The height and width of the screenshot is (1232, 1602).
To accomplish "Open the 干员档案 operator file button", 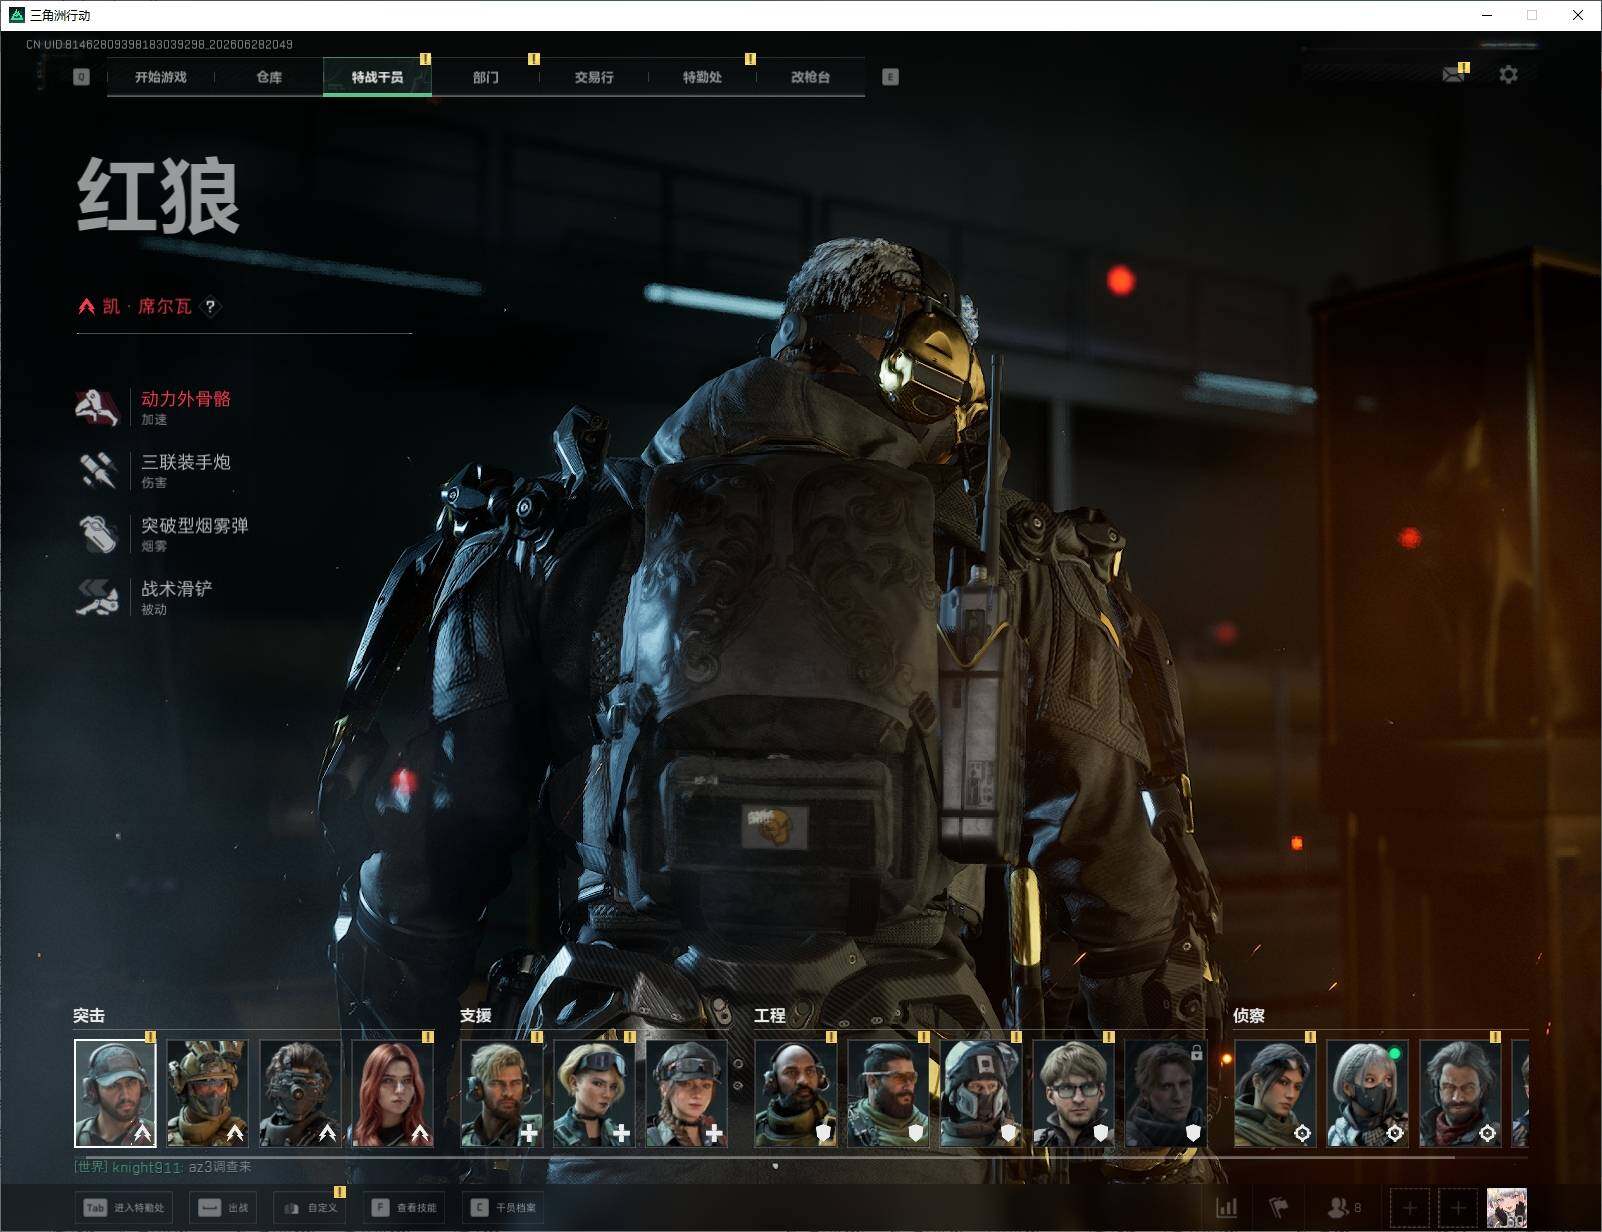I will [x=503, y=1207].
